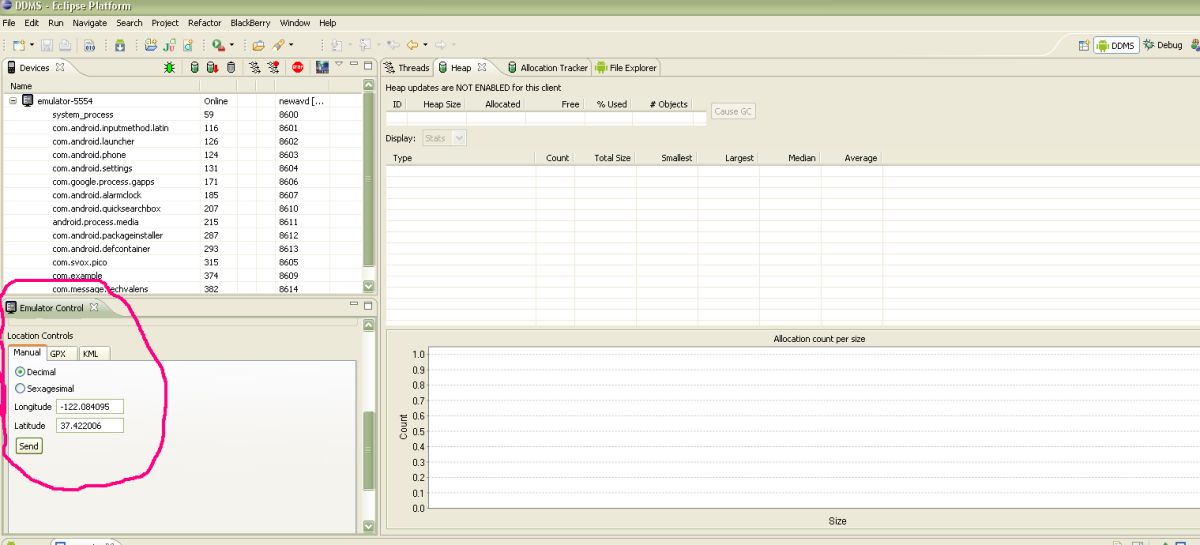The width and height of the screenshot is (1200, 545).
Task: Click the Dump HPROF file icon
Action: (x=212, y=67)
